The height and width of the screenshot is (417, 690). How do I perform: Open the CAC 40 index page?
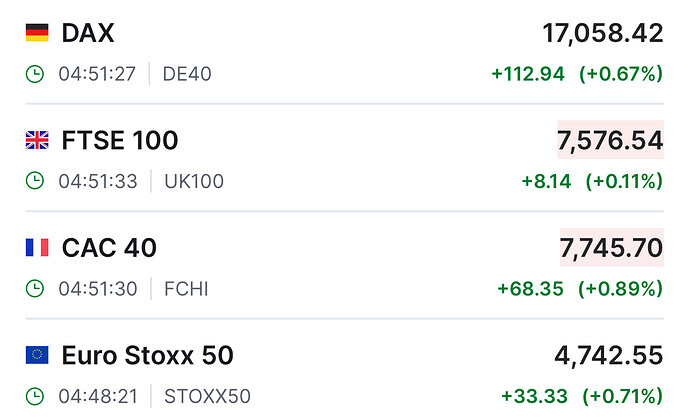(x=109, y=247)
